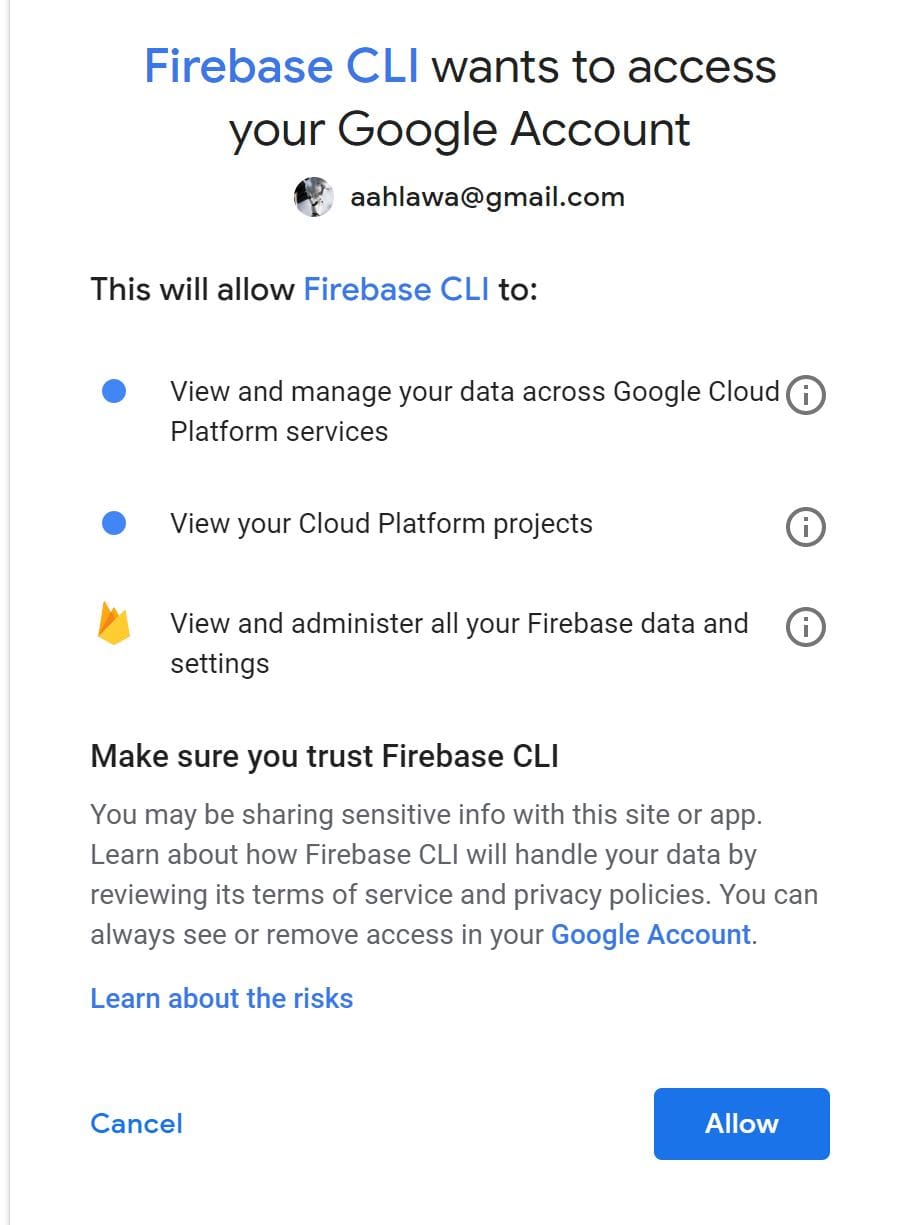Click info icon for Google Cloud Platform services
The height and width of the screenshot is (1225, 906).
tap(806, 396)
